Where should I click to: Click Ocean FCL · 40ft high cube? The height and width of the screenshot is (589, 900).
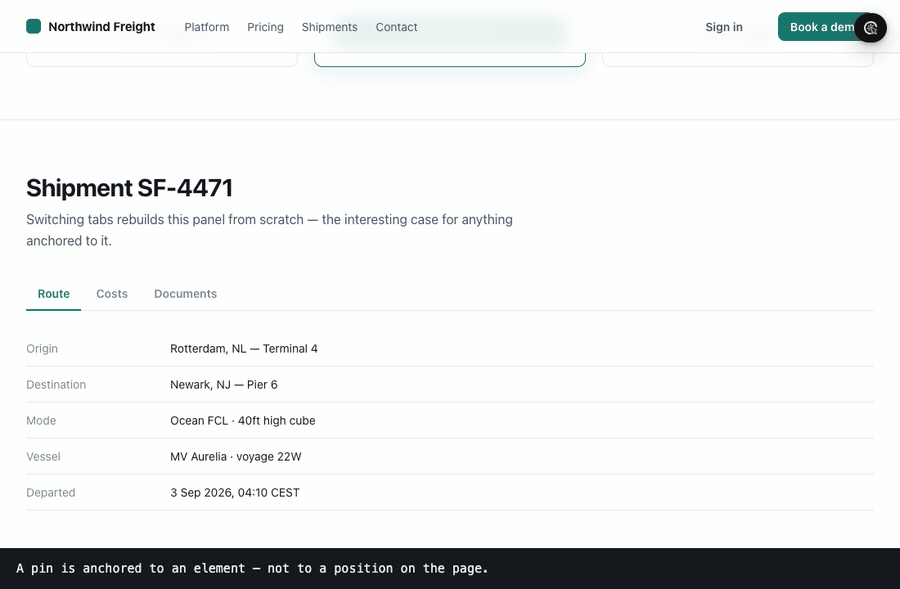click(242, 421)
